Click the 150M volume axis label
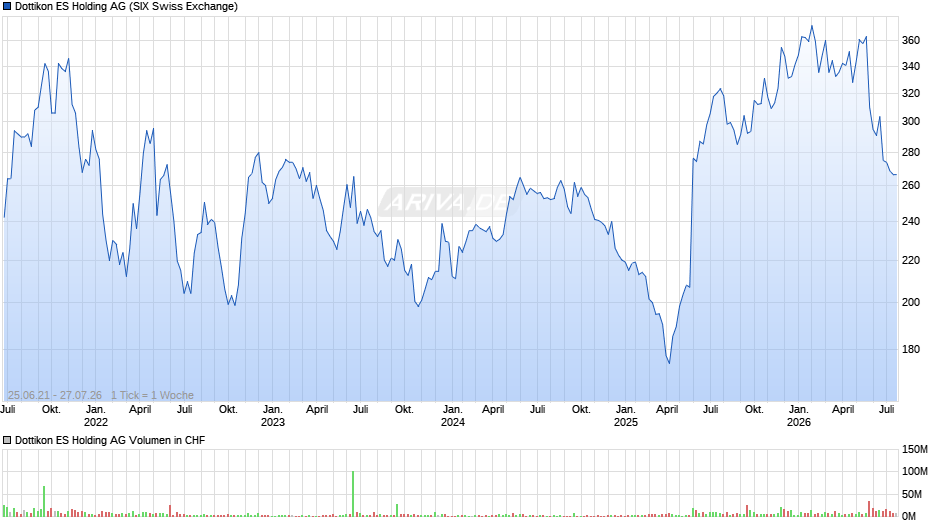 [x=915, y=449]
